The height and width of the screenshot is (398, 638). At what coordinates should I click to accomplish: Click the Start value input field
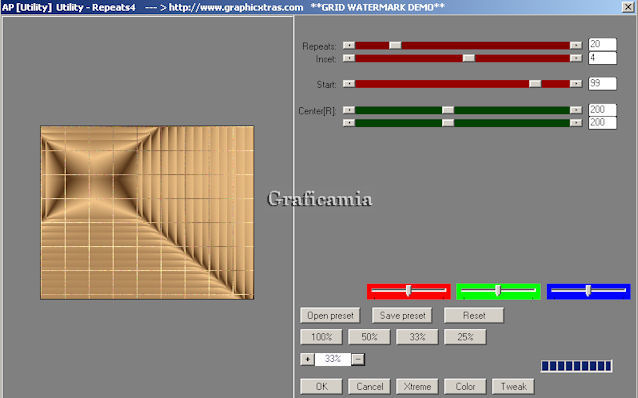pos(602,83)
